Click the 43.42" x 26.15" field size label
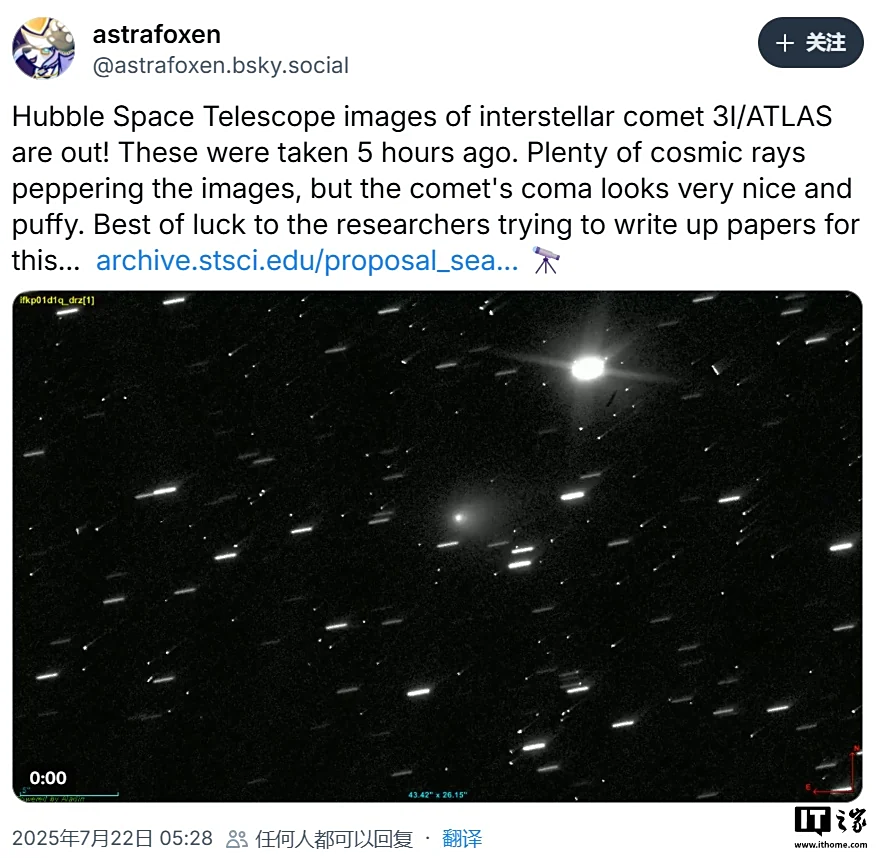Screen dimensions: 881x858 coord(437,795)
